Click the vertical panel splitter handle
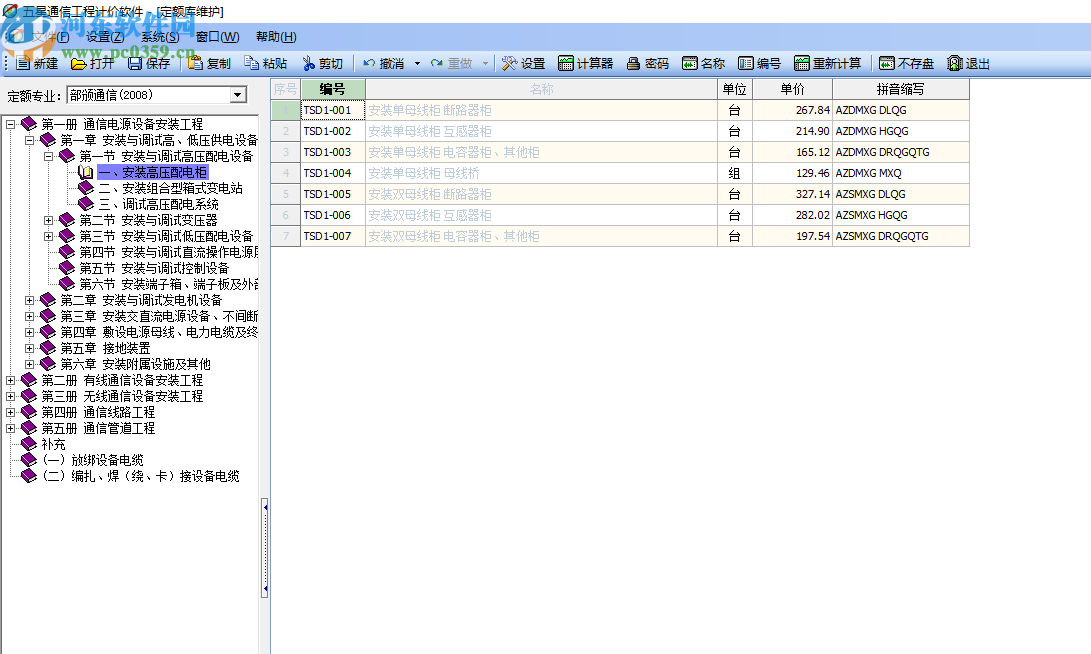This screenshot has width=1091, height=654. pyautogui.click(x=264, y=548)
